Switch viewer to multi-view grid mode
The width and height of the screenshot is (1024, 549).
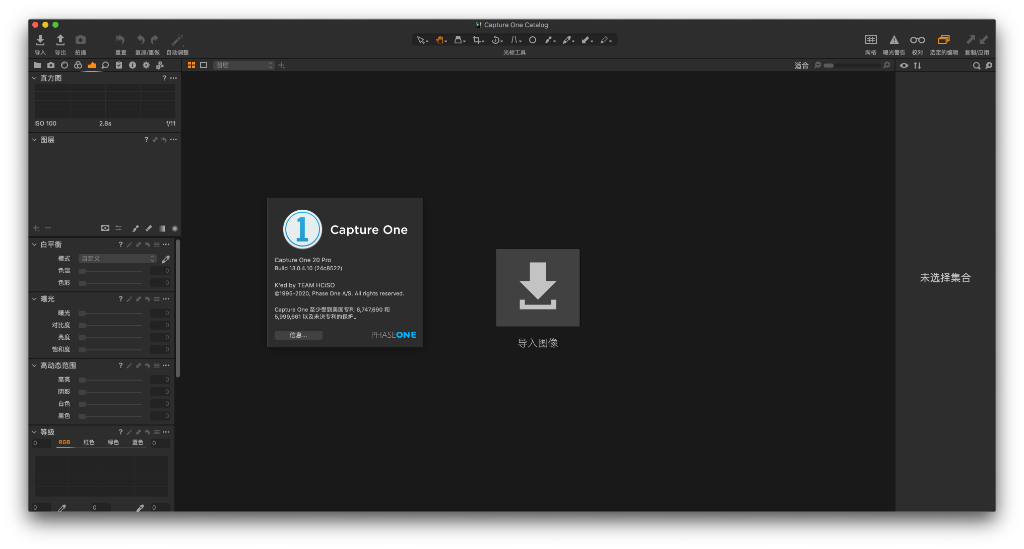pyautogui.click(x=191, y=65)
